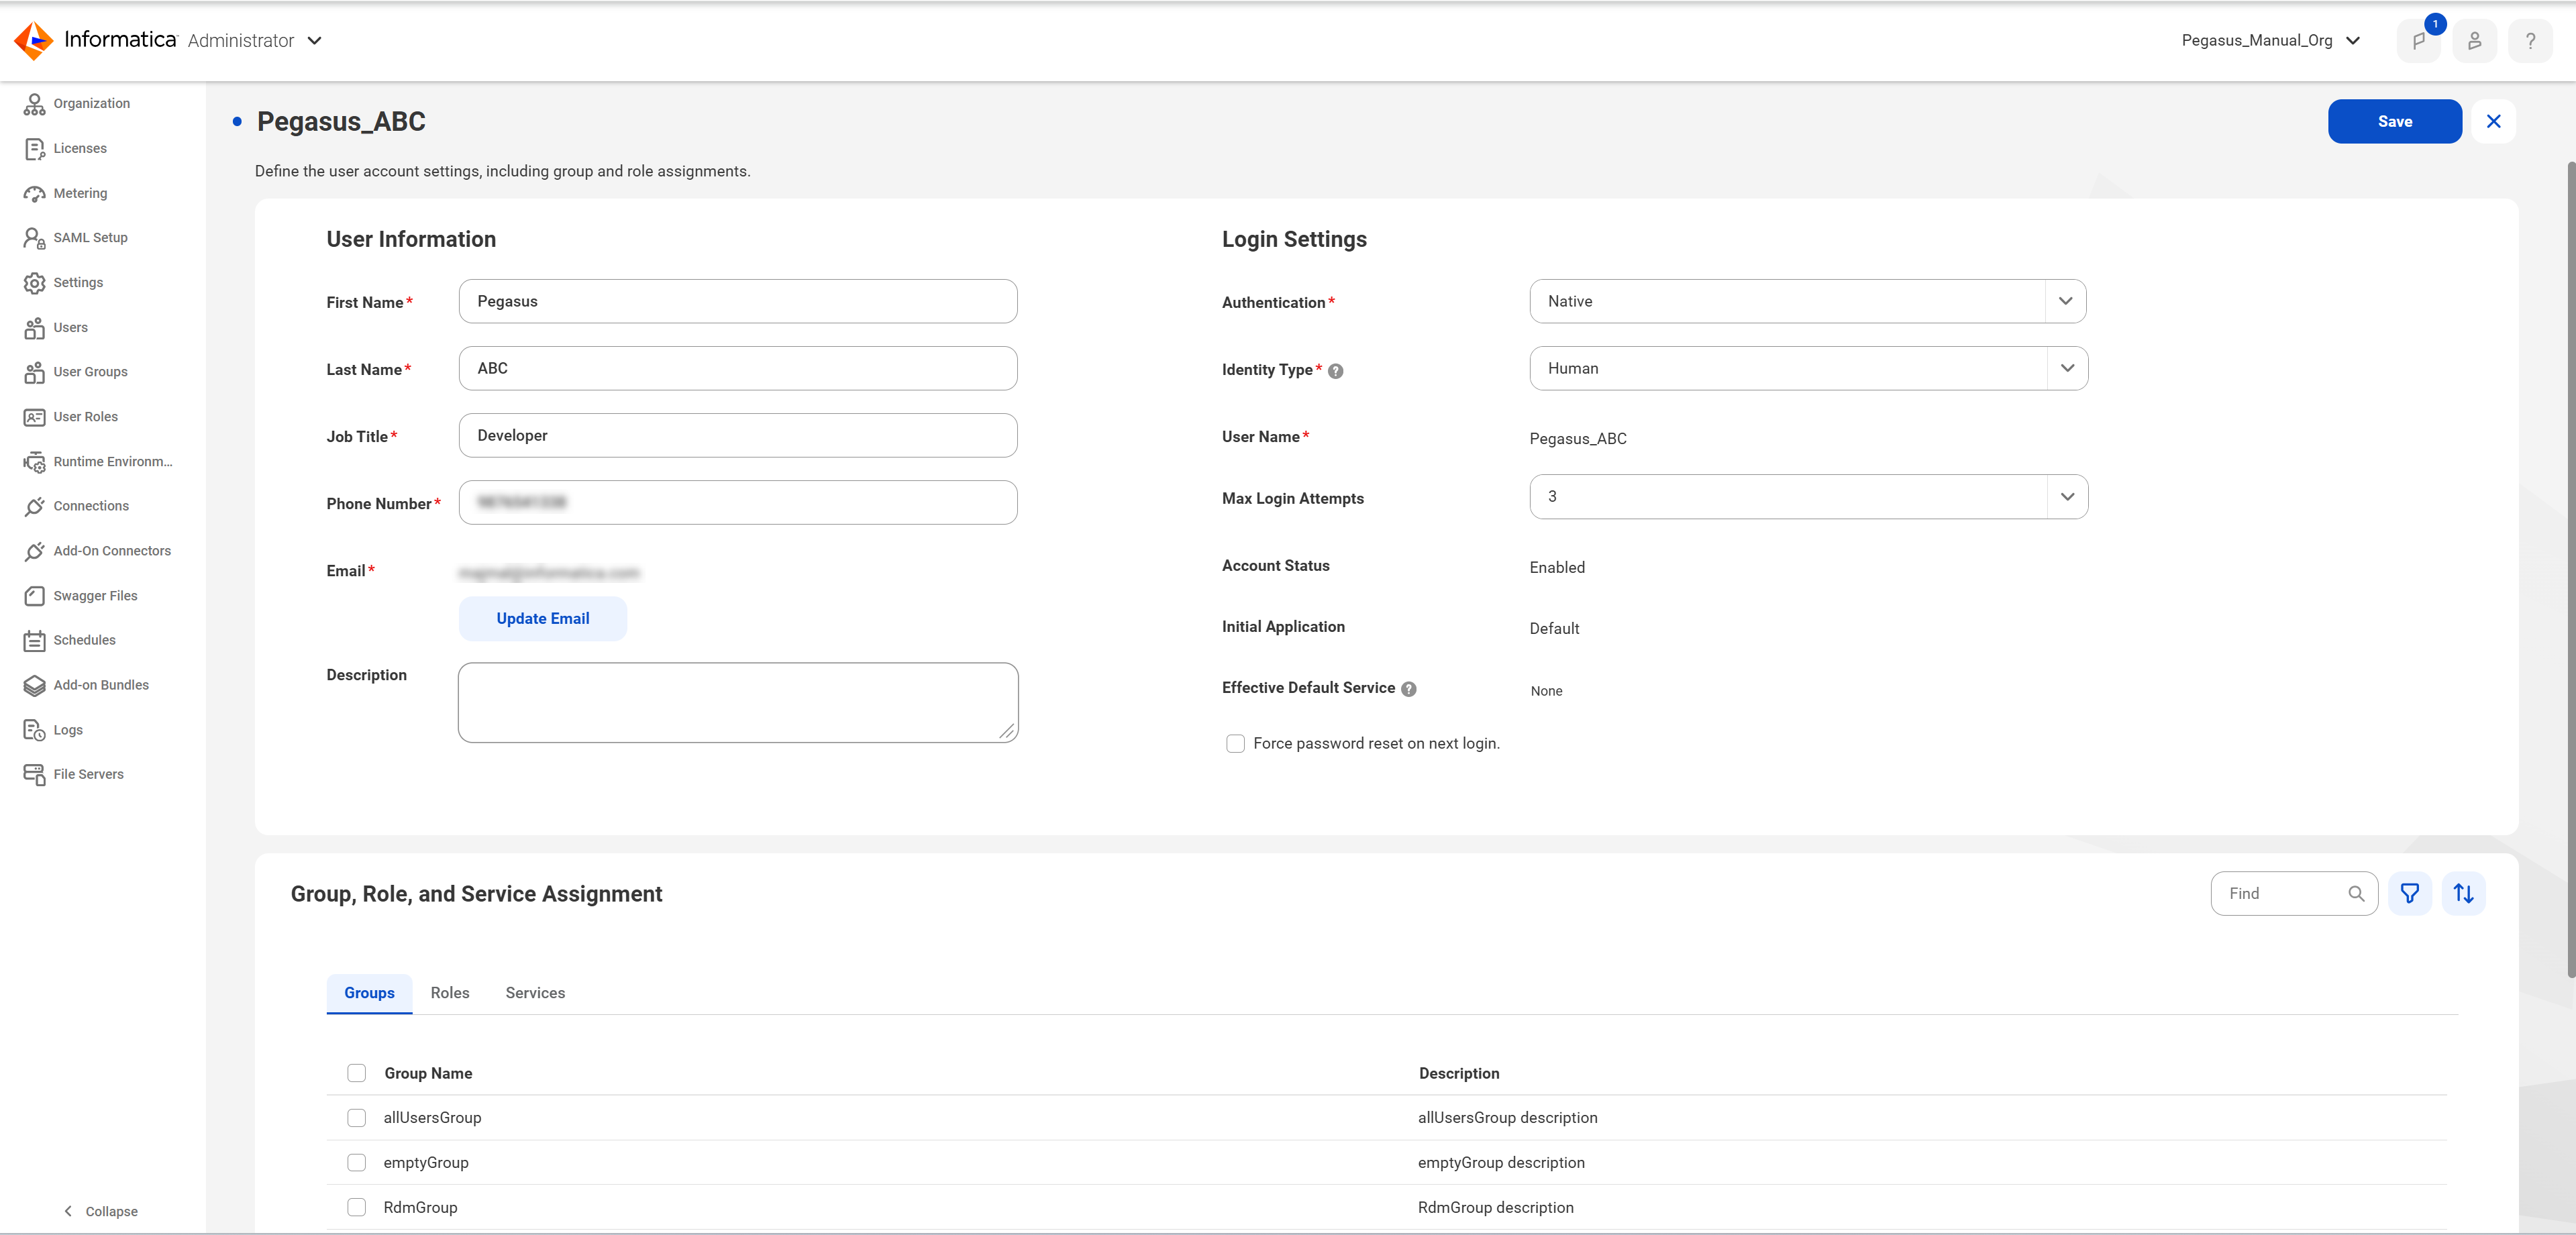Open the Users sidebar icon
The image size is (2576, 1235).
coord(34,328)
